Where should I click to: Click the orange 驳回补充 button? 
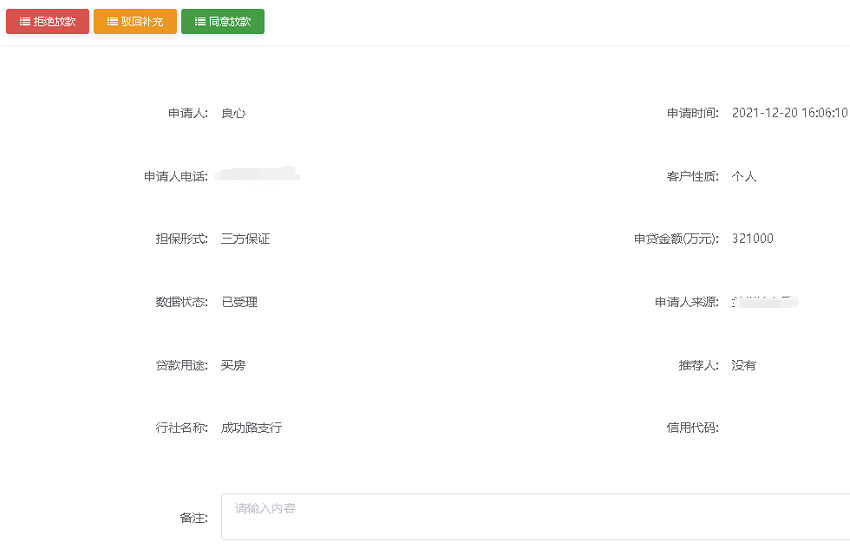(135, 22)
